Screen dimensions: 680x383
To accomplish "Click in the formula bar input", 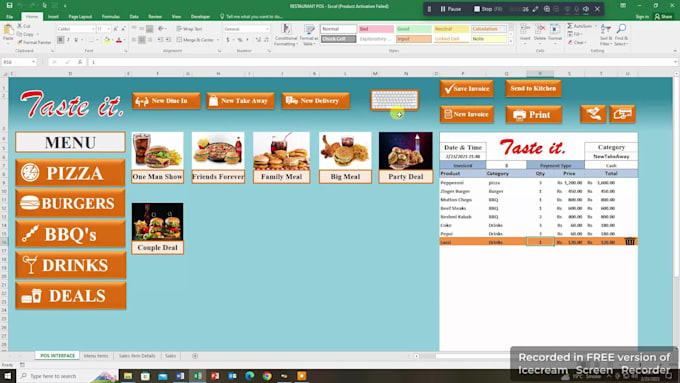I will (382, 62).
